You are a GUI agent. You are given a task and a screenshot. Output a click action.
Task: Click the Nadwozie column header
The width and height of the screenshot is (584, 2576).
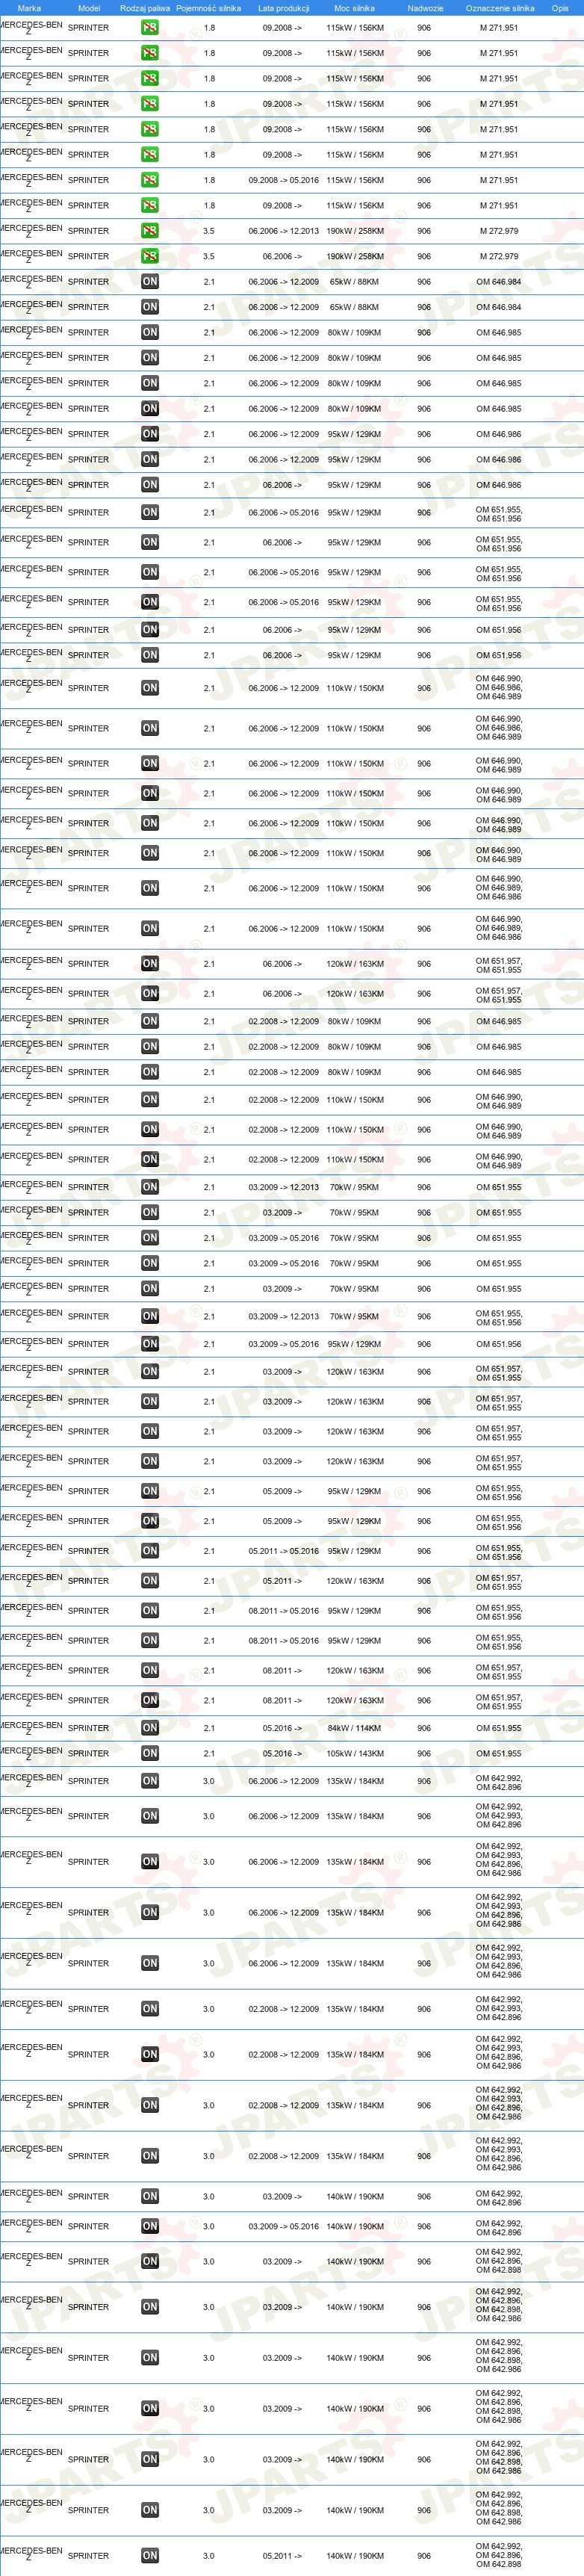pyautogui.click(x=425, y=8)
